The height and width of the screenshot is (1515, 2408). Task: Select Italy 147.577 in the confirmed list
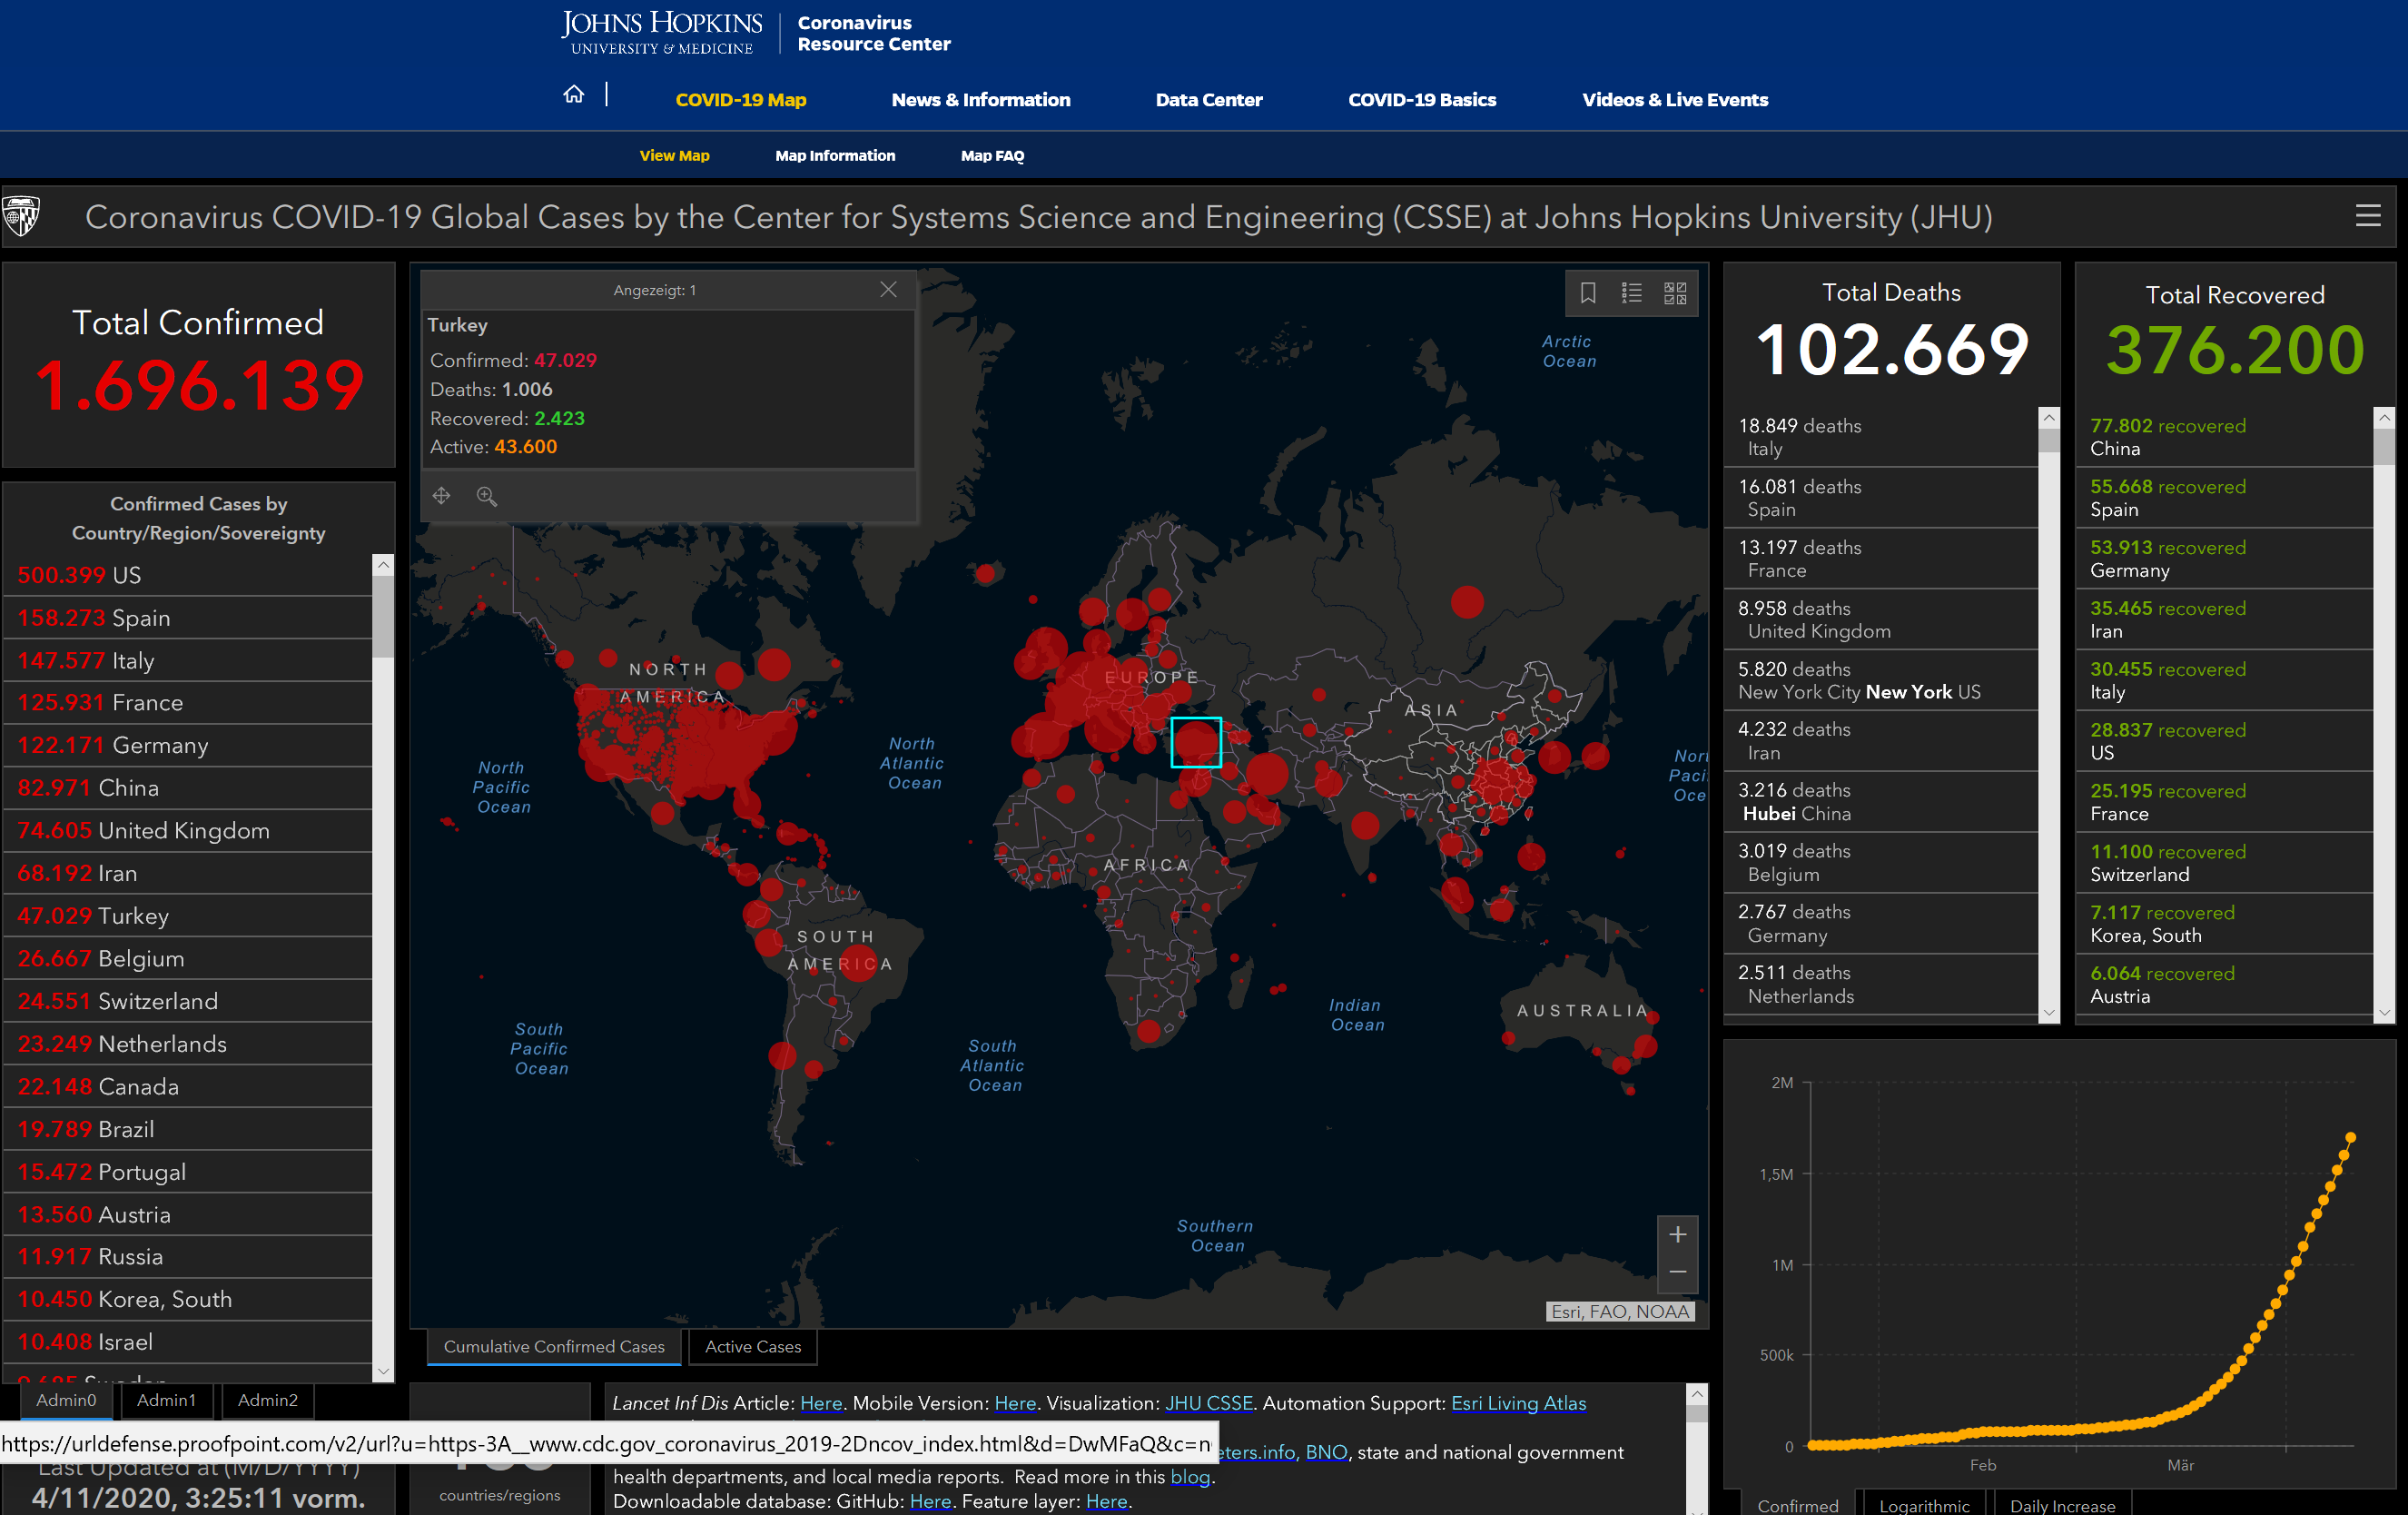(188, 661)
